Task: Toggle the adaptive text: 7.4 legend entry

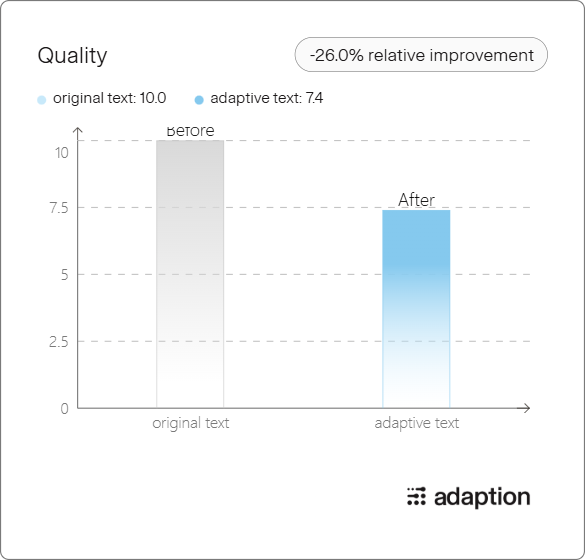Action: coord(259,98)
